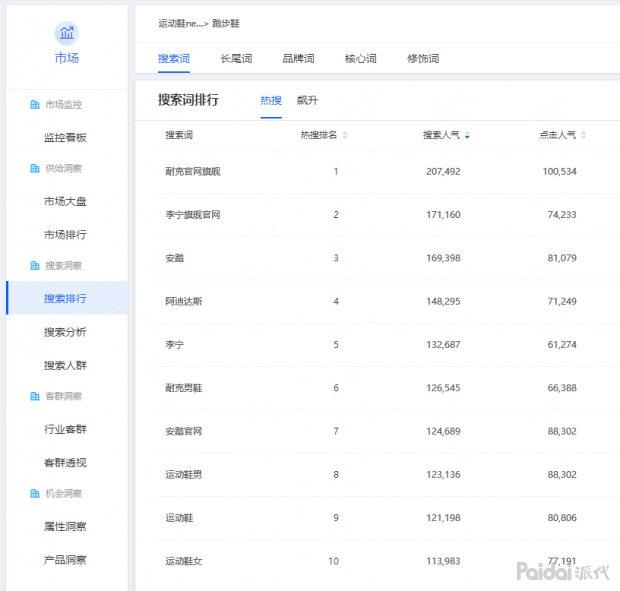Open 搜索分析 in the sidebar
Screen dimensions: 620x591
tap(65, 332)
